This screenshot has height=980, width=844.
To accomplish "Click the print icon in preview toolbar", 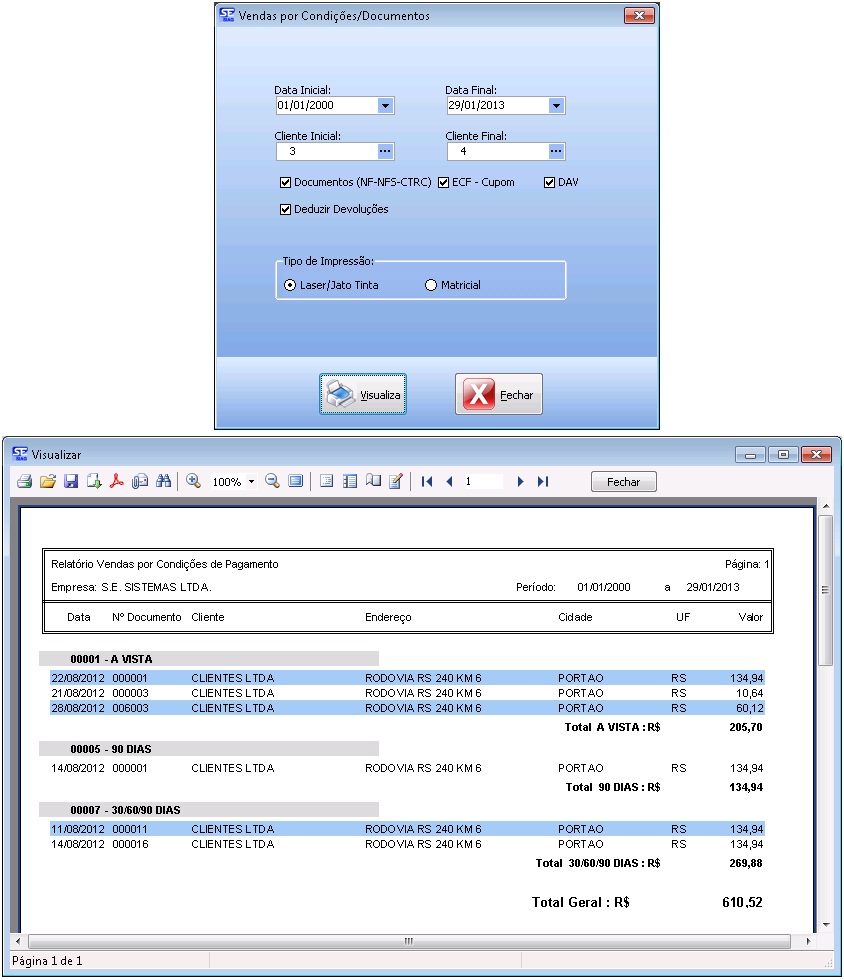I will tap(24, 482).
